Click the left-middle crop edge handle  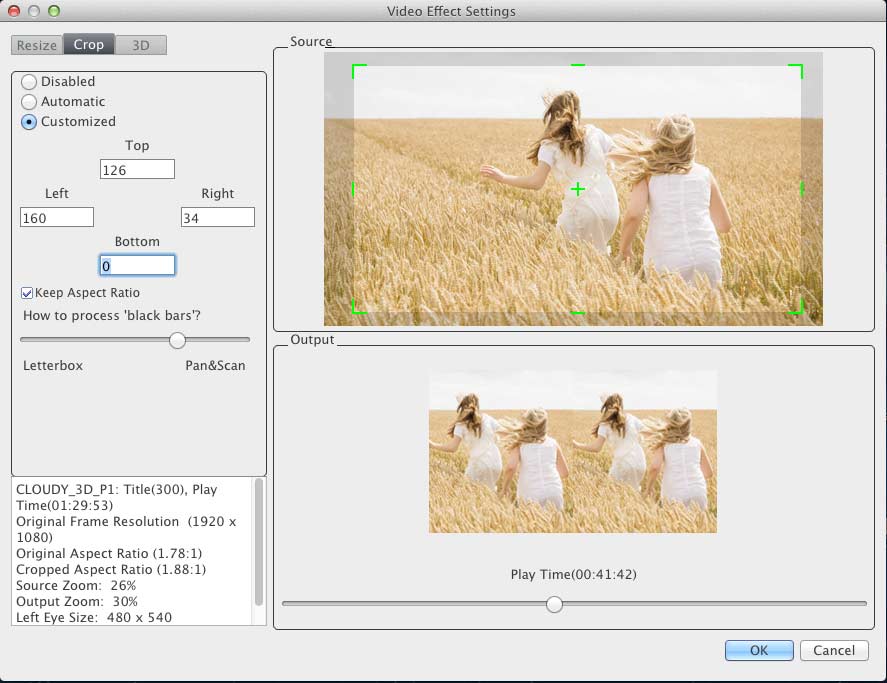pos(354,189)
